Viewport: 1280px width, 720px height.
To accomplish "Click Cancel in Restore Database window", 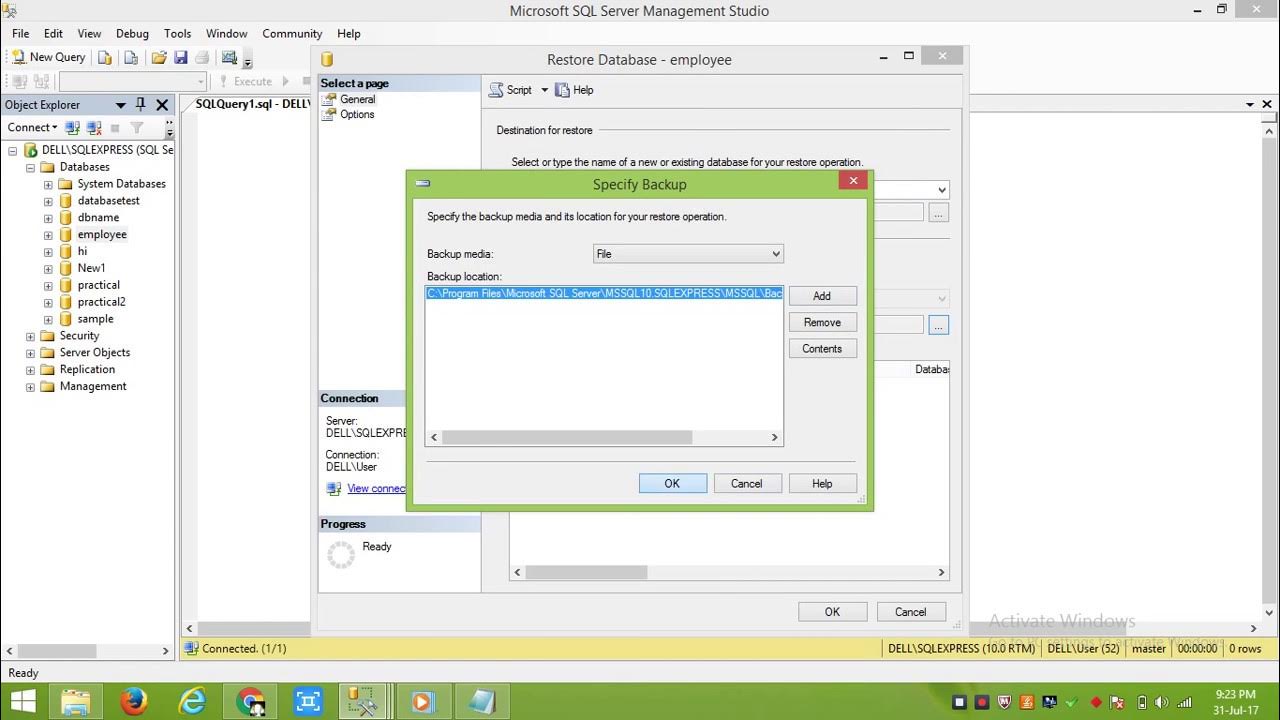I will point(910,612).
